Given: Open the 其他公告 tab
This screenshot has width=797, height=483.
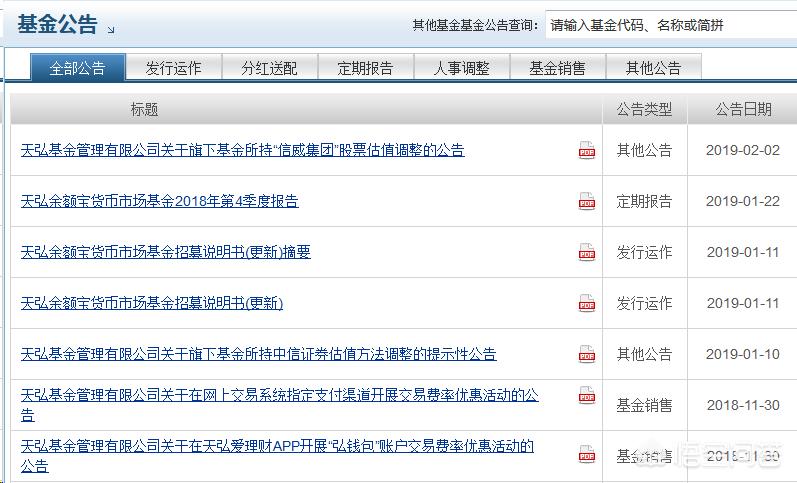Looking at the screenshot, I should pyautogui.click(x=653, y=68).
